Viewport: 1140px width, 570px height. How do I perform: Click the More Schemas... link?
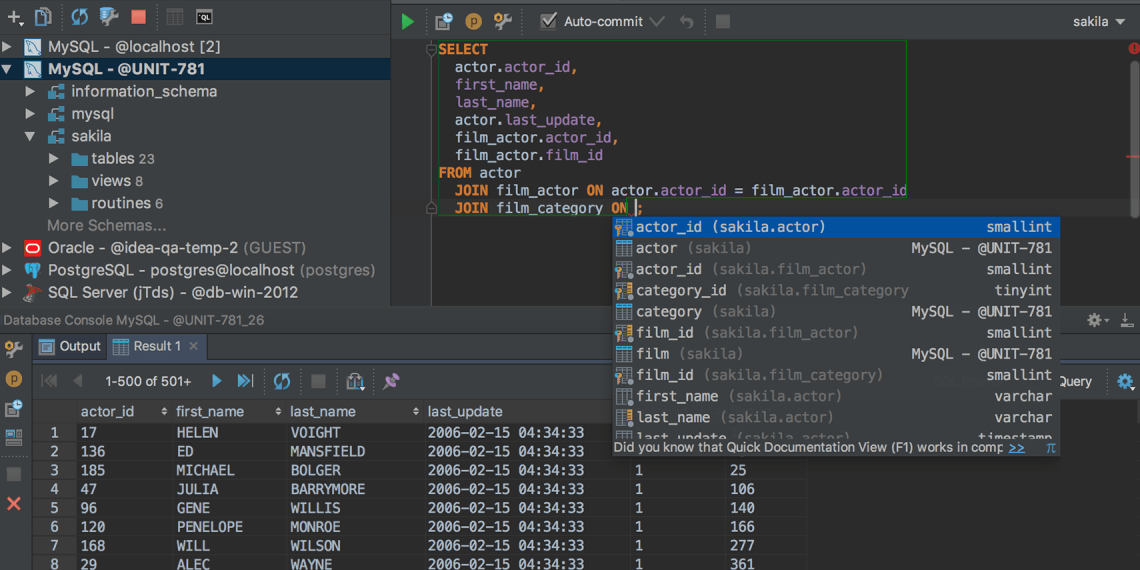tap(106, 225)
